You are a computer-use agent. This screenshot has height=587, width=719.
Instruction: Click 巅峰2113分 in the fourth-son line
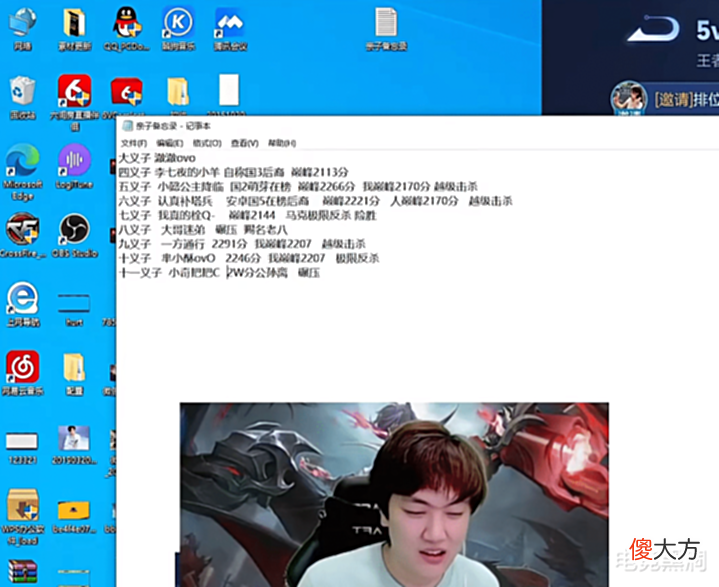pyautogui.click(x=320, y=172)
